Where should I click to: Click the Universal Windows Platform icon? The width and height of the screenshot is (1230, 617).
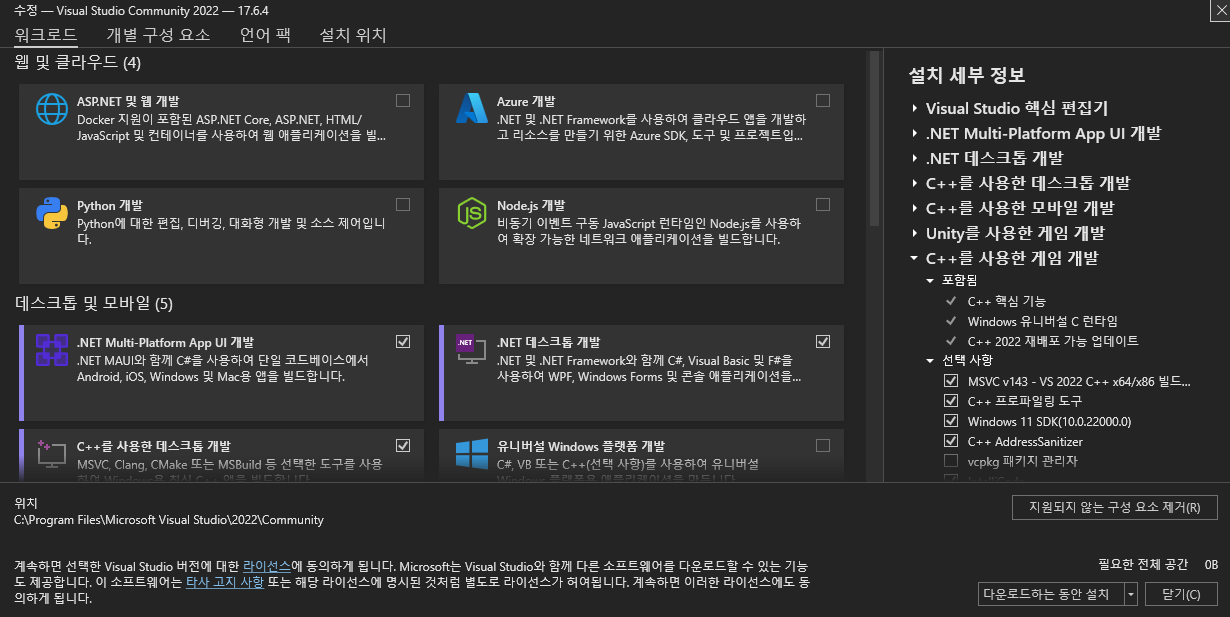tap(471, 453)
